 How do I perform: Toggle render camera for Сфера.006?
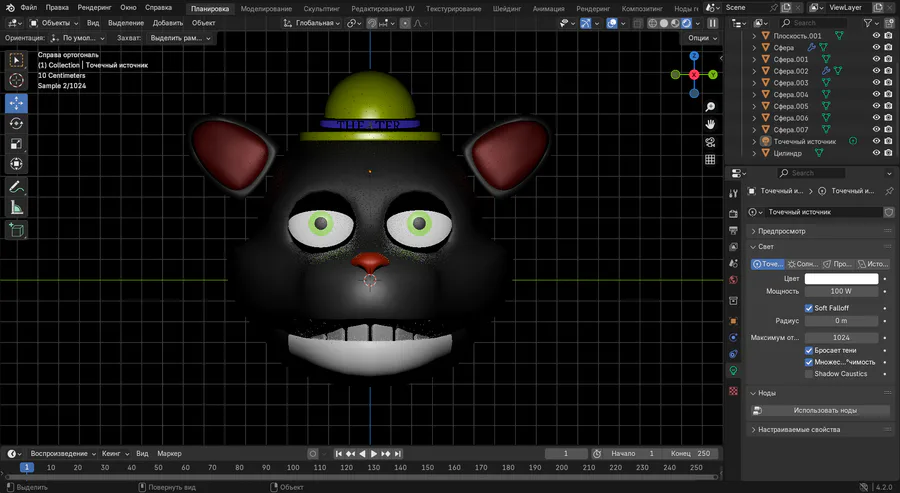click(888, 118)
